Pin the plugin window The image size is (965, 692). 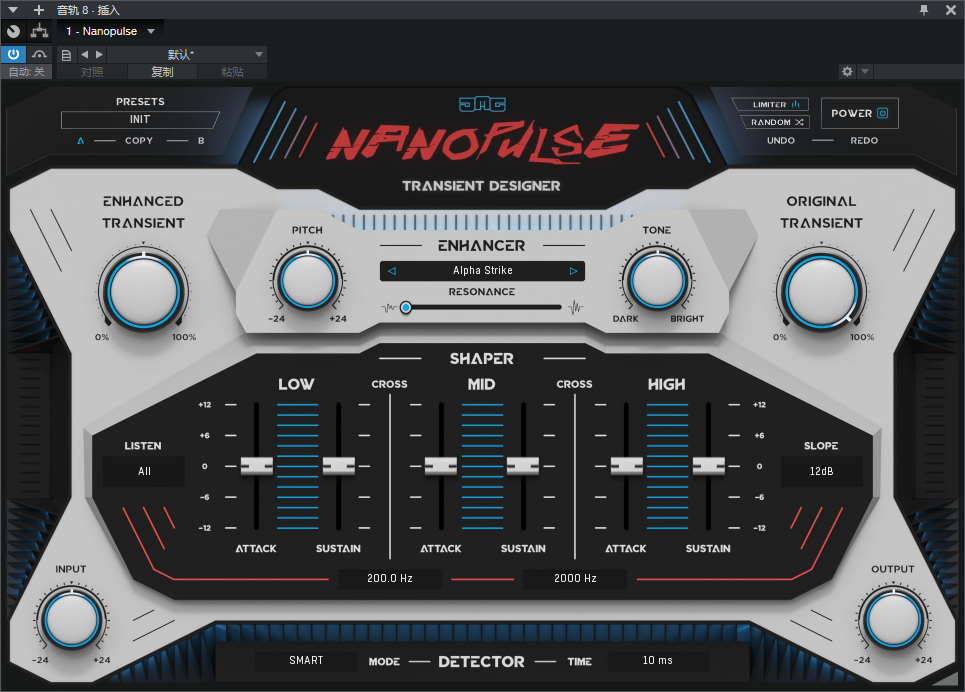click(x=924, y=10)
